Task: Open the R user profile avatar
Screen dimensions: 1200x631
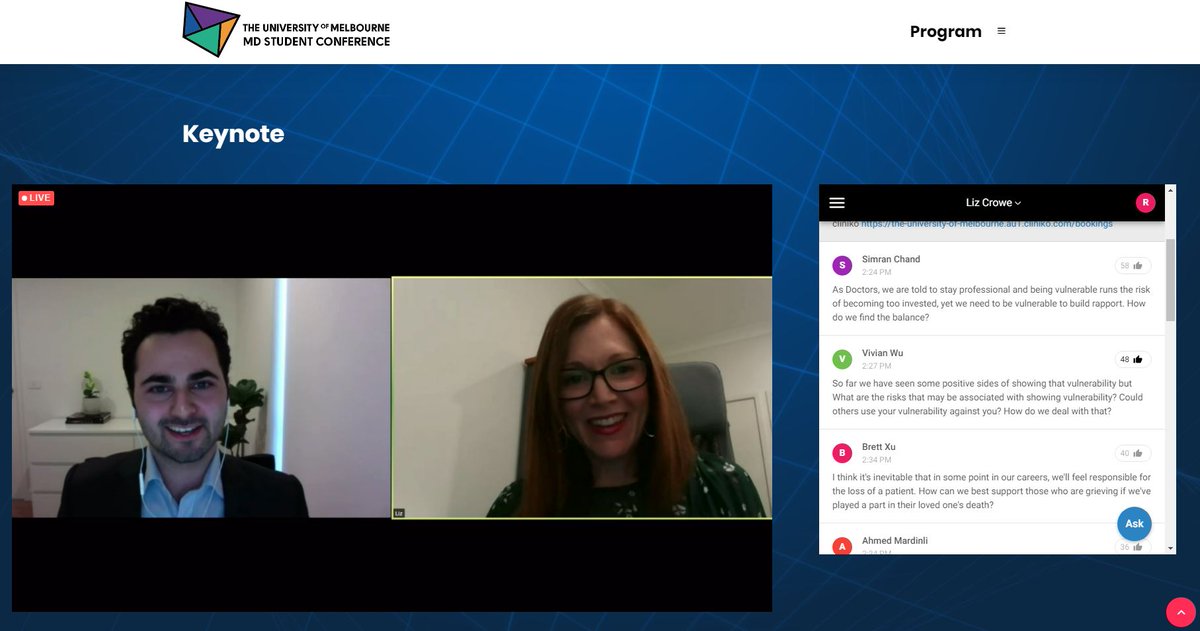Action: click(x=1145, y=202)
